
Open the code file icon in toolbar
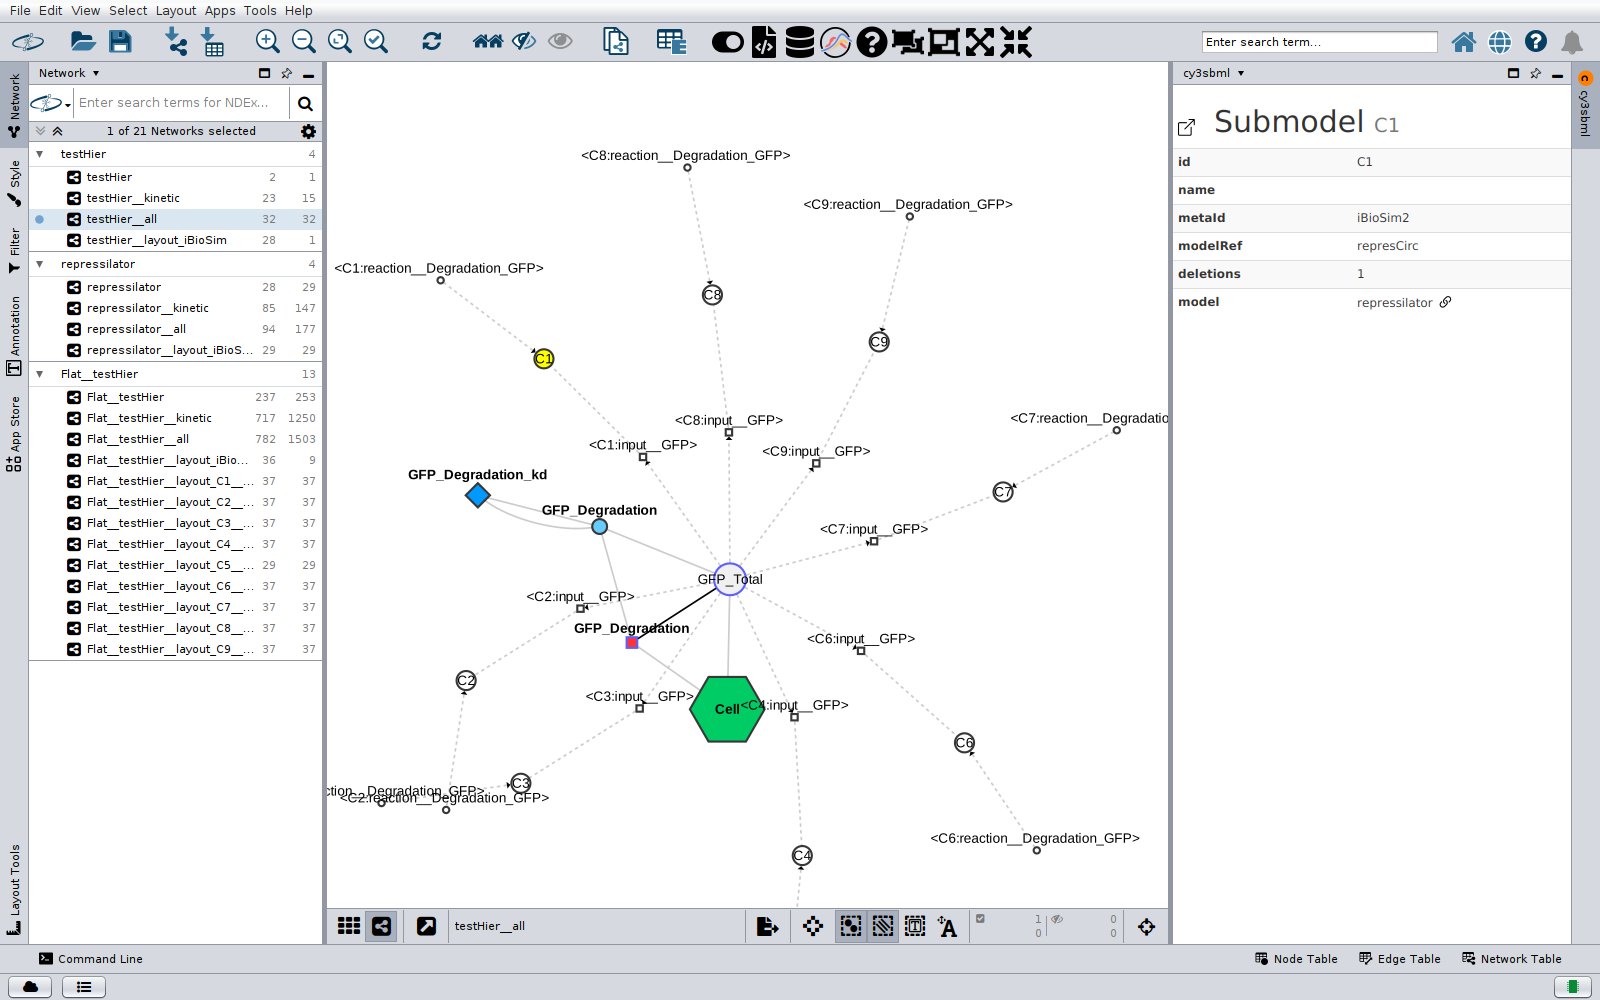[x=764, y=42]
